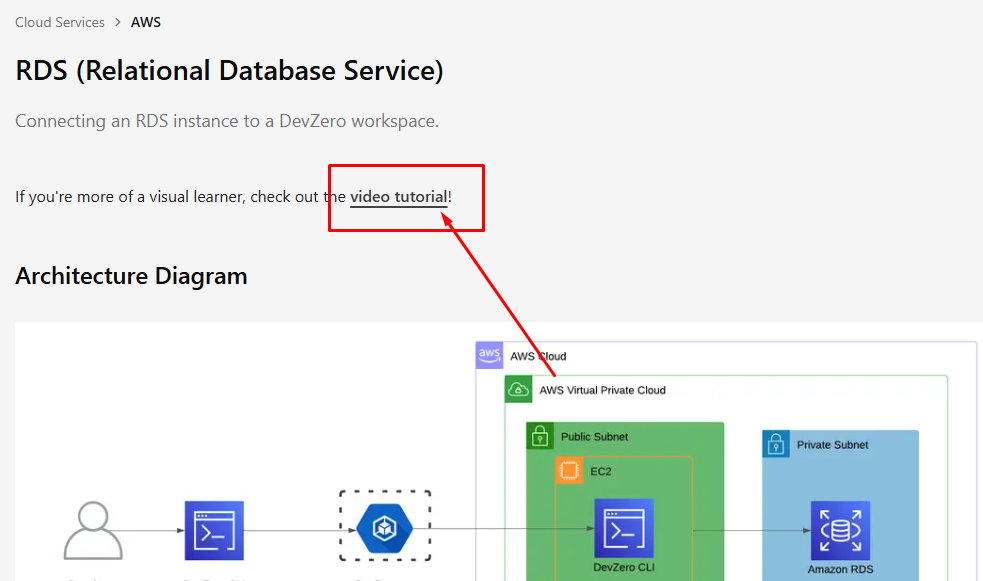
Task: Click the cube icon in dashed box
Action: tap(385, 527)
